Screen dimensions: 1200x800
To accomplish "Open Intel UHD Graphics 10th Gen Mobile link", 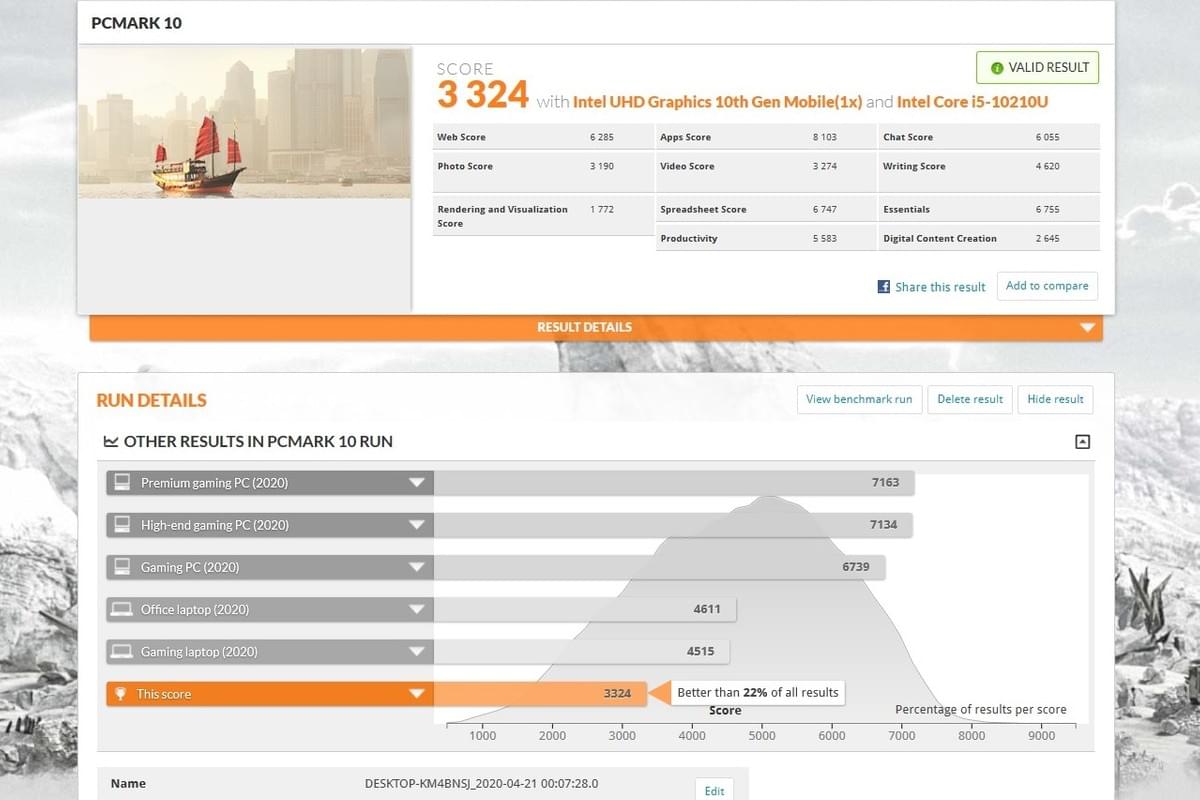I will [717, 101].
